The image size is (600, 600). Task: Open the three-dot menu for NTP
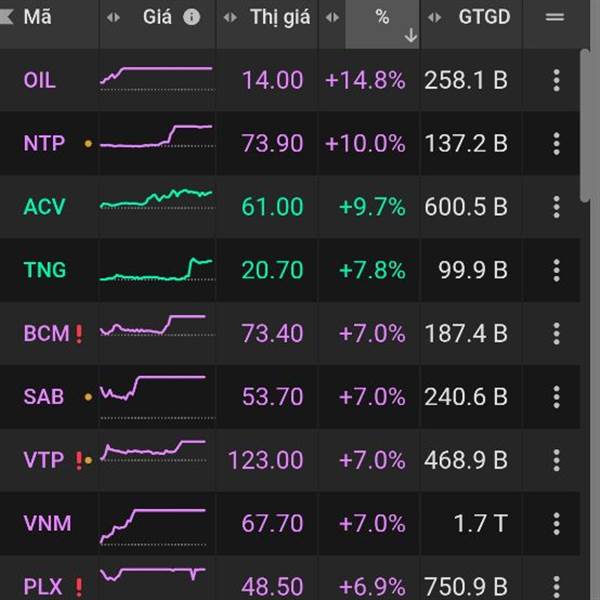pos(556,144)
